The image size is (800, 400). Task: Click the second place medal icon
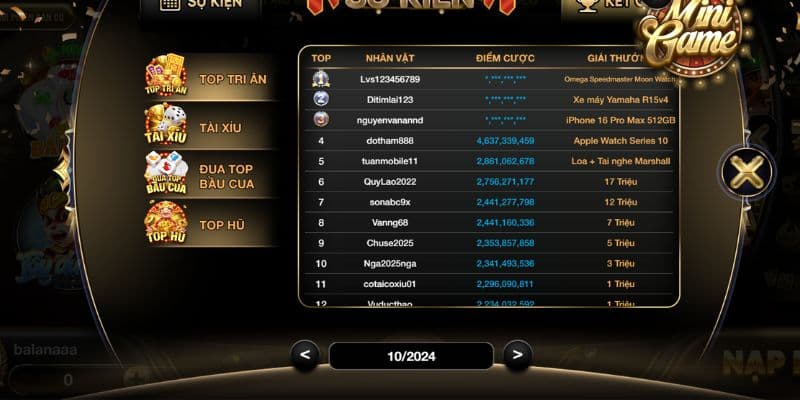click(x=321, y=99)
